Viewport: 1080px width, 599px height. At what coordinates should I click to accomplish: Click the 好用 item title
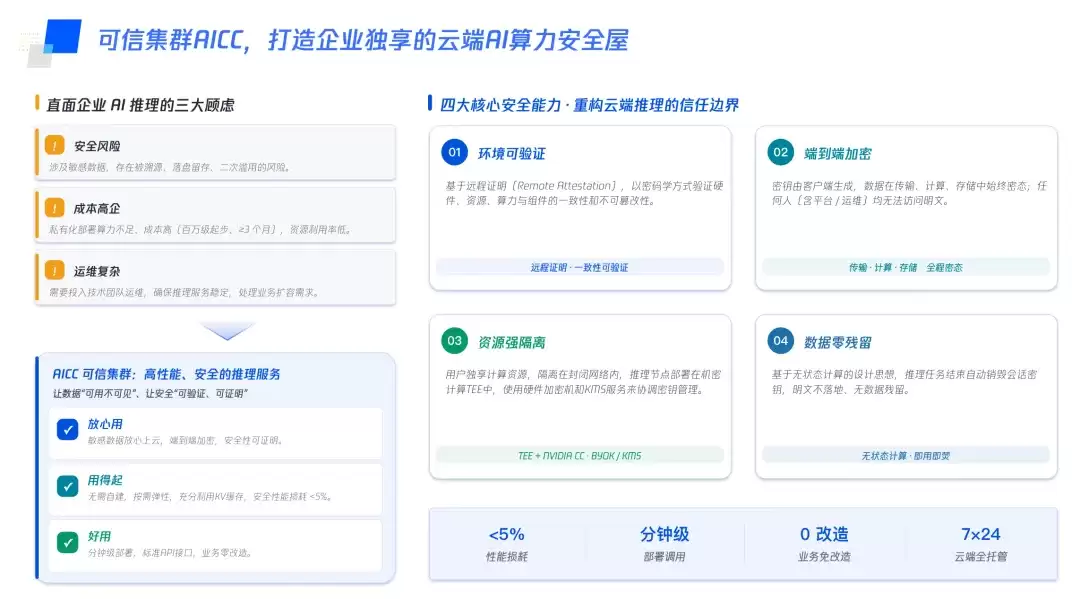click(99, 536)
